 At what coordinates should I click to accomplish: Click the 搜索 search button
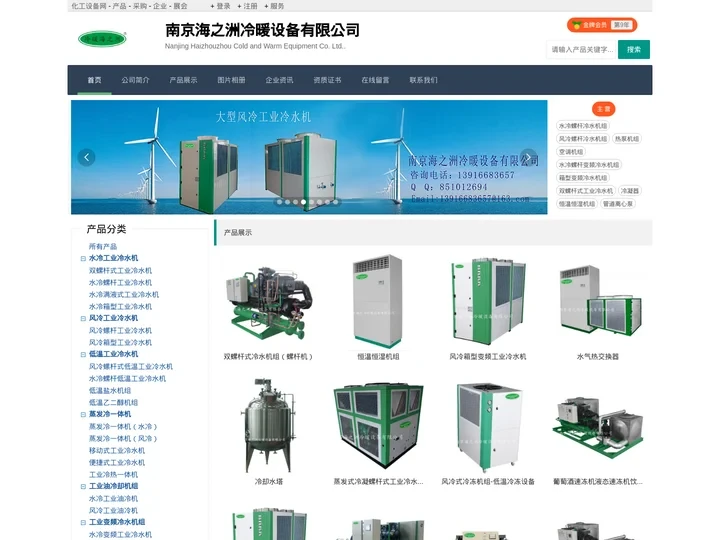click(x=634, y=50)
